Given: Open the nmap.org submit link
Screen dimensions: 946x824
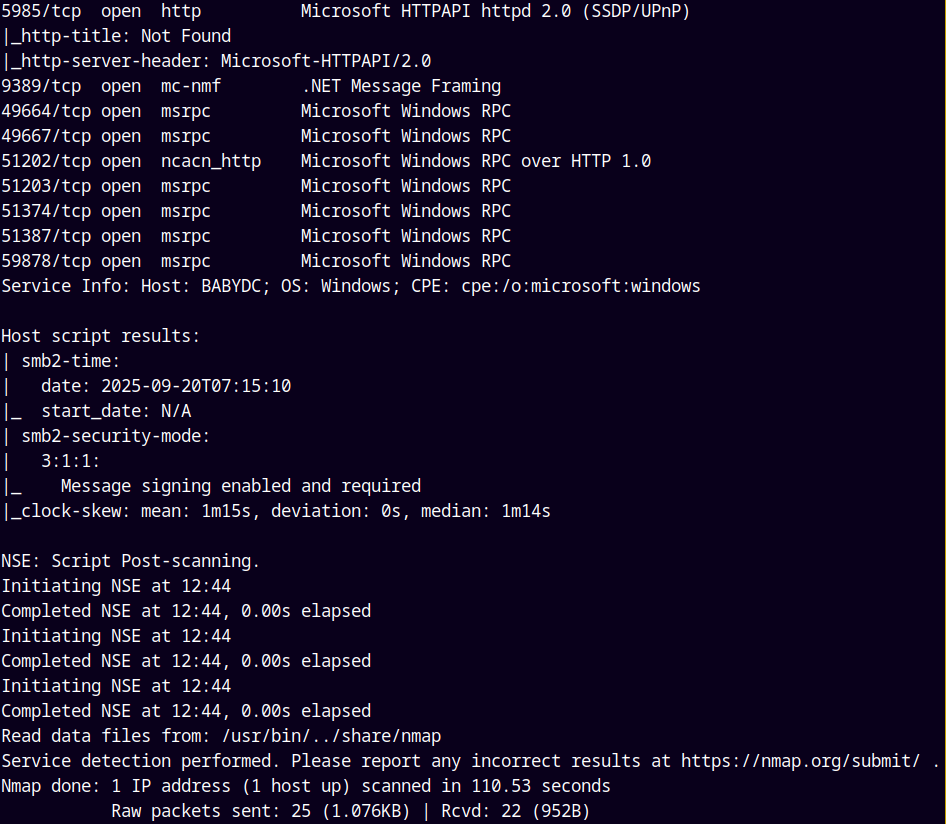Looking at the screenshot, I should pos(800,761).
